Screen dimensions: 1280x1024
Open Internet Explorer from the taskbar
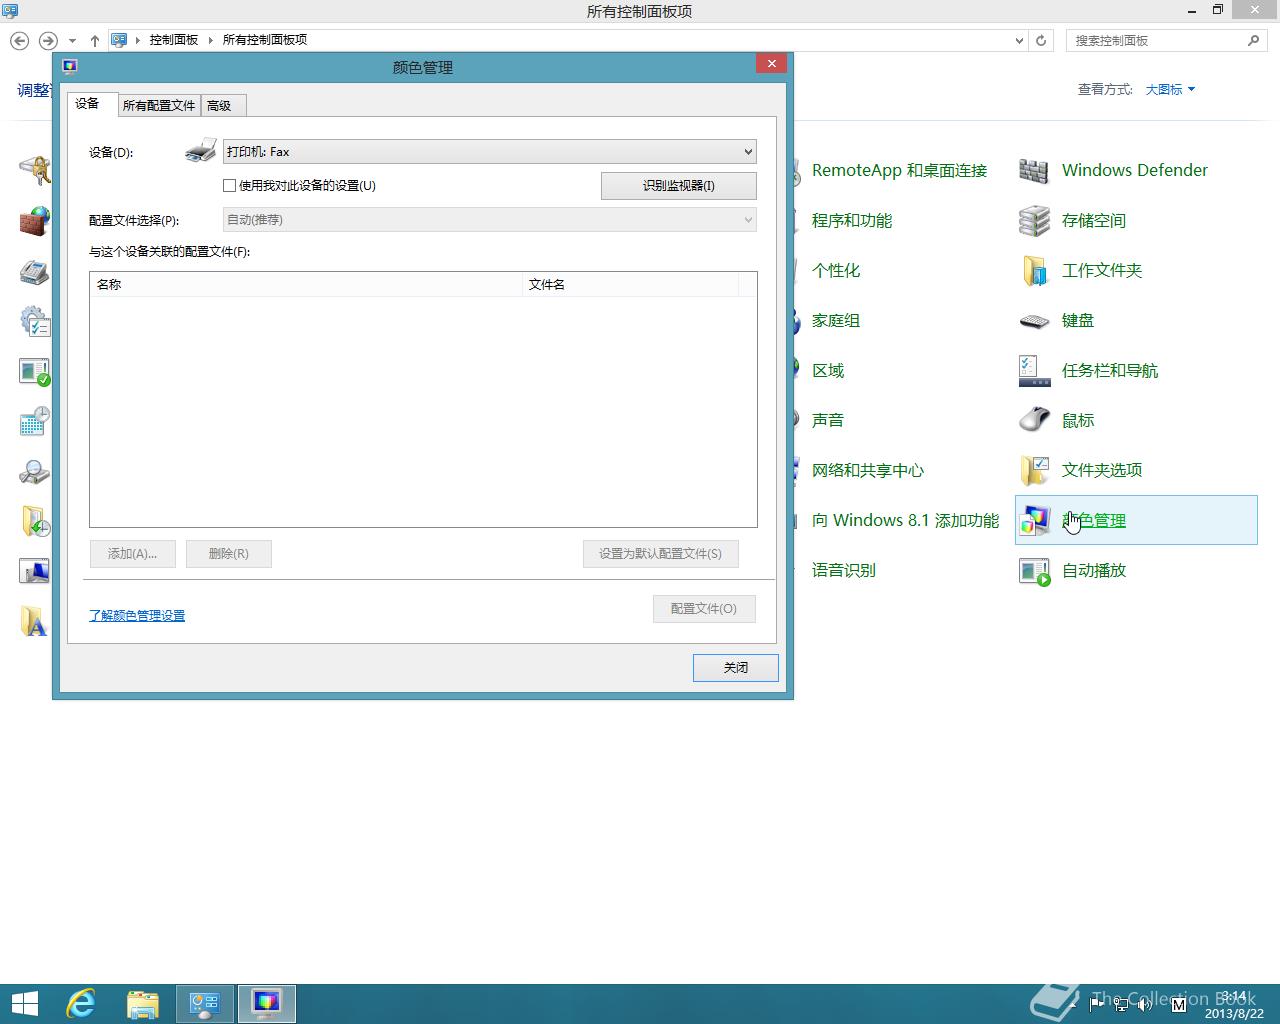pyautogui.click(x=81, y=1003)
